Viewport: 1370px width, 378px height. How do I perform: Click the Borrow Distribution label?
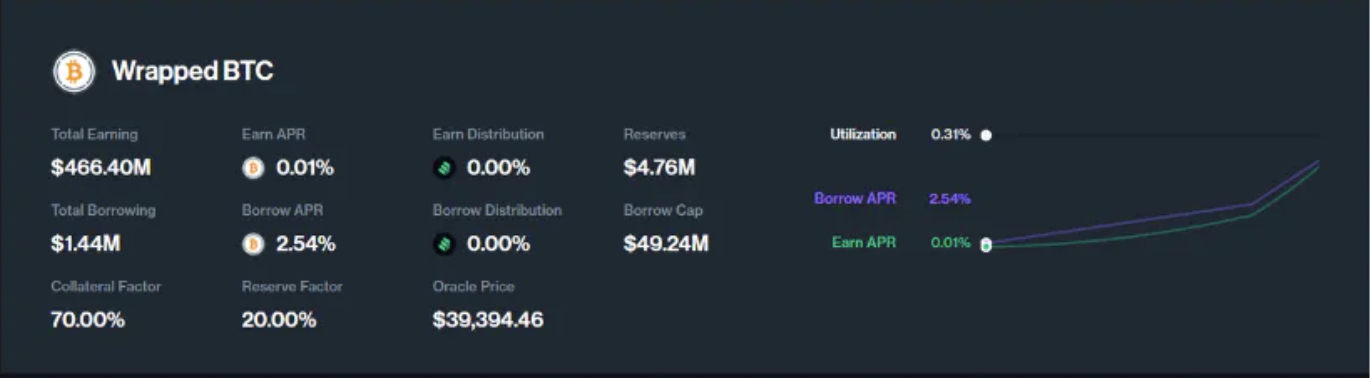497,210
